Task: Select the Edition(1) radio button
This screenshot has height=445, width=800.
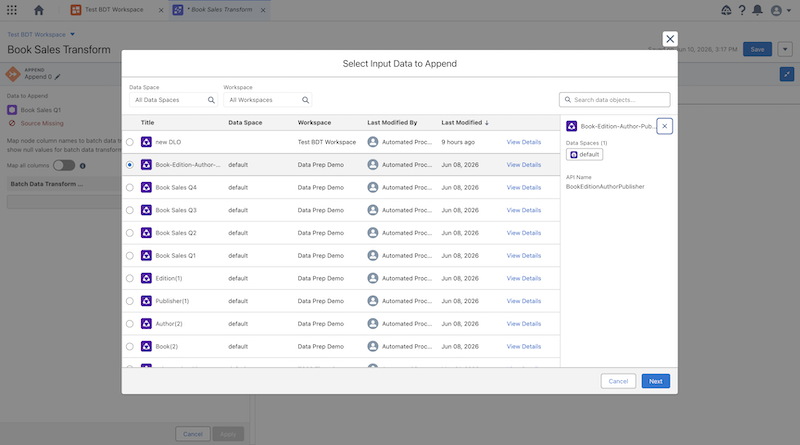Action: coord(130,278)
